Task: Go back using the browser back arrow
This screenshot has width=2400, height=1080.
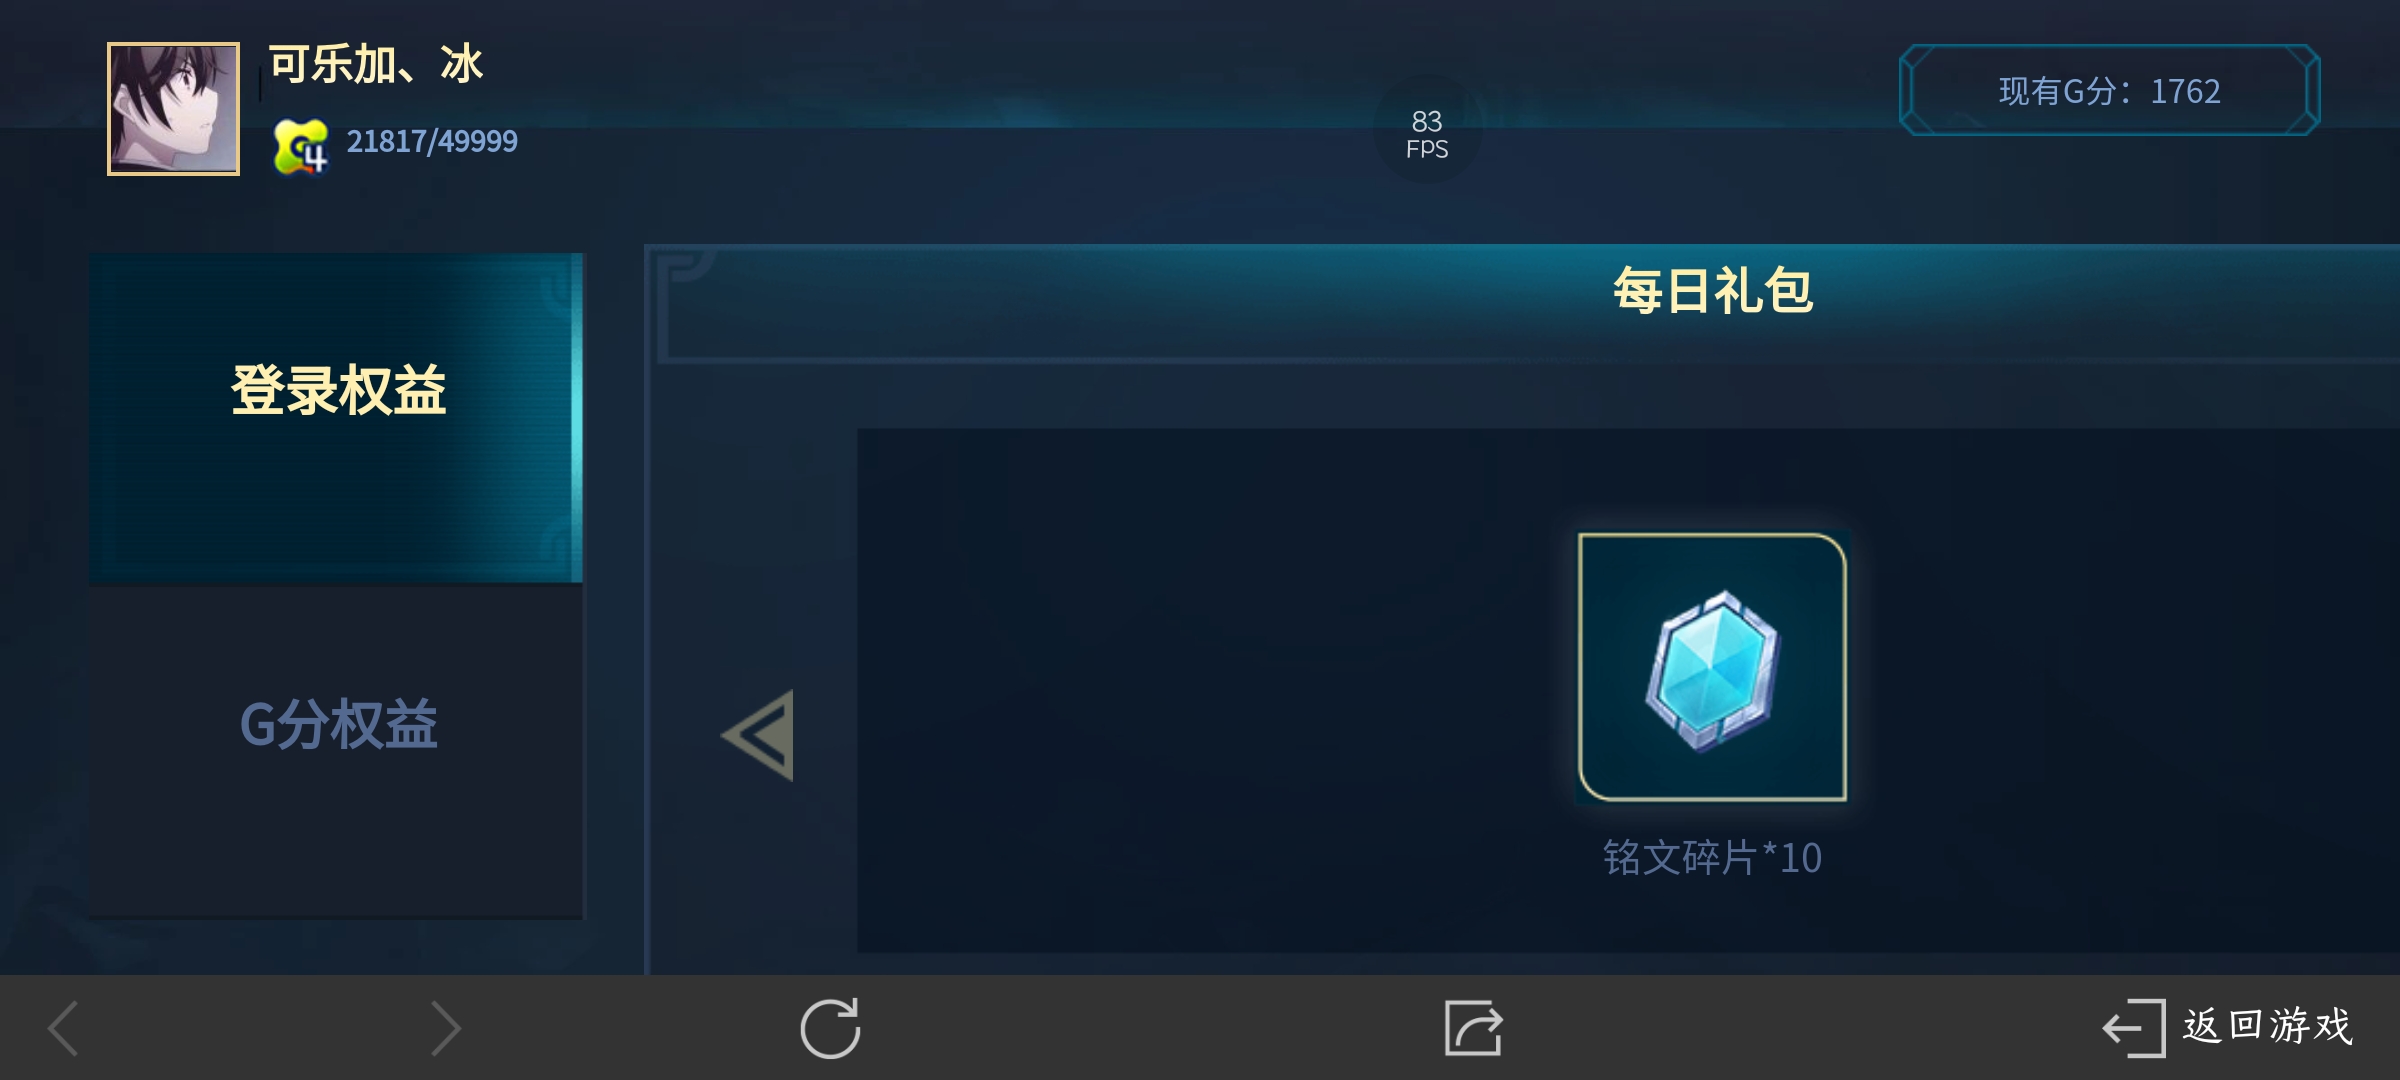Action: (x=63, y=1028)
